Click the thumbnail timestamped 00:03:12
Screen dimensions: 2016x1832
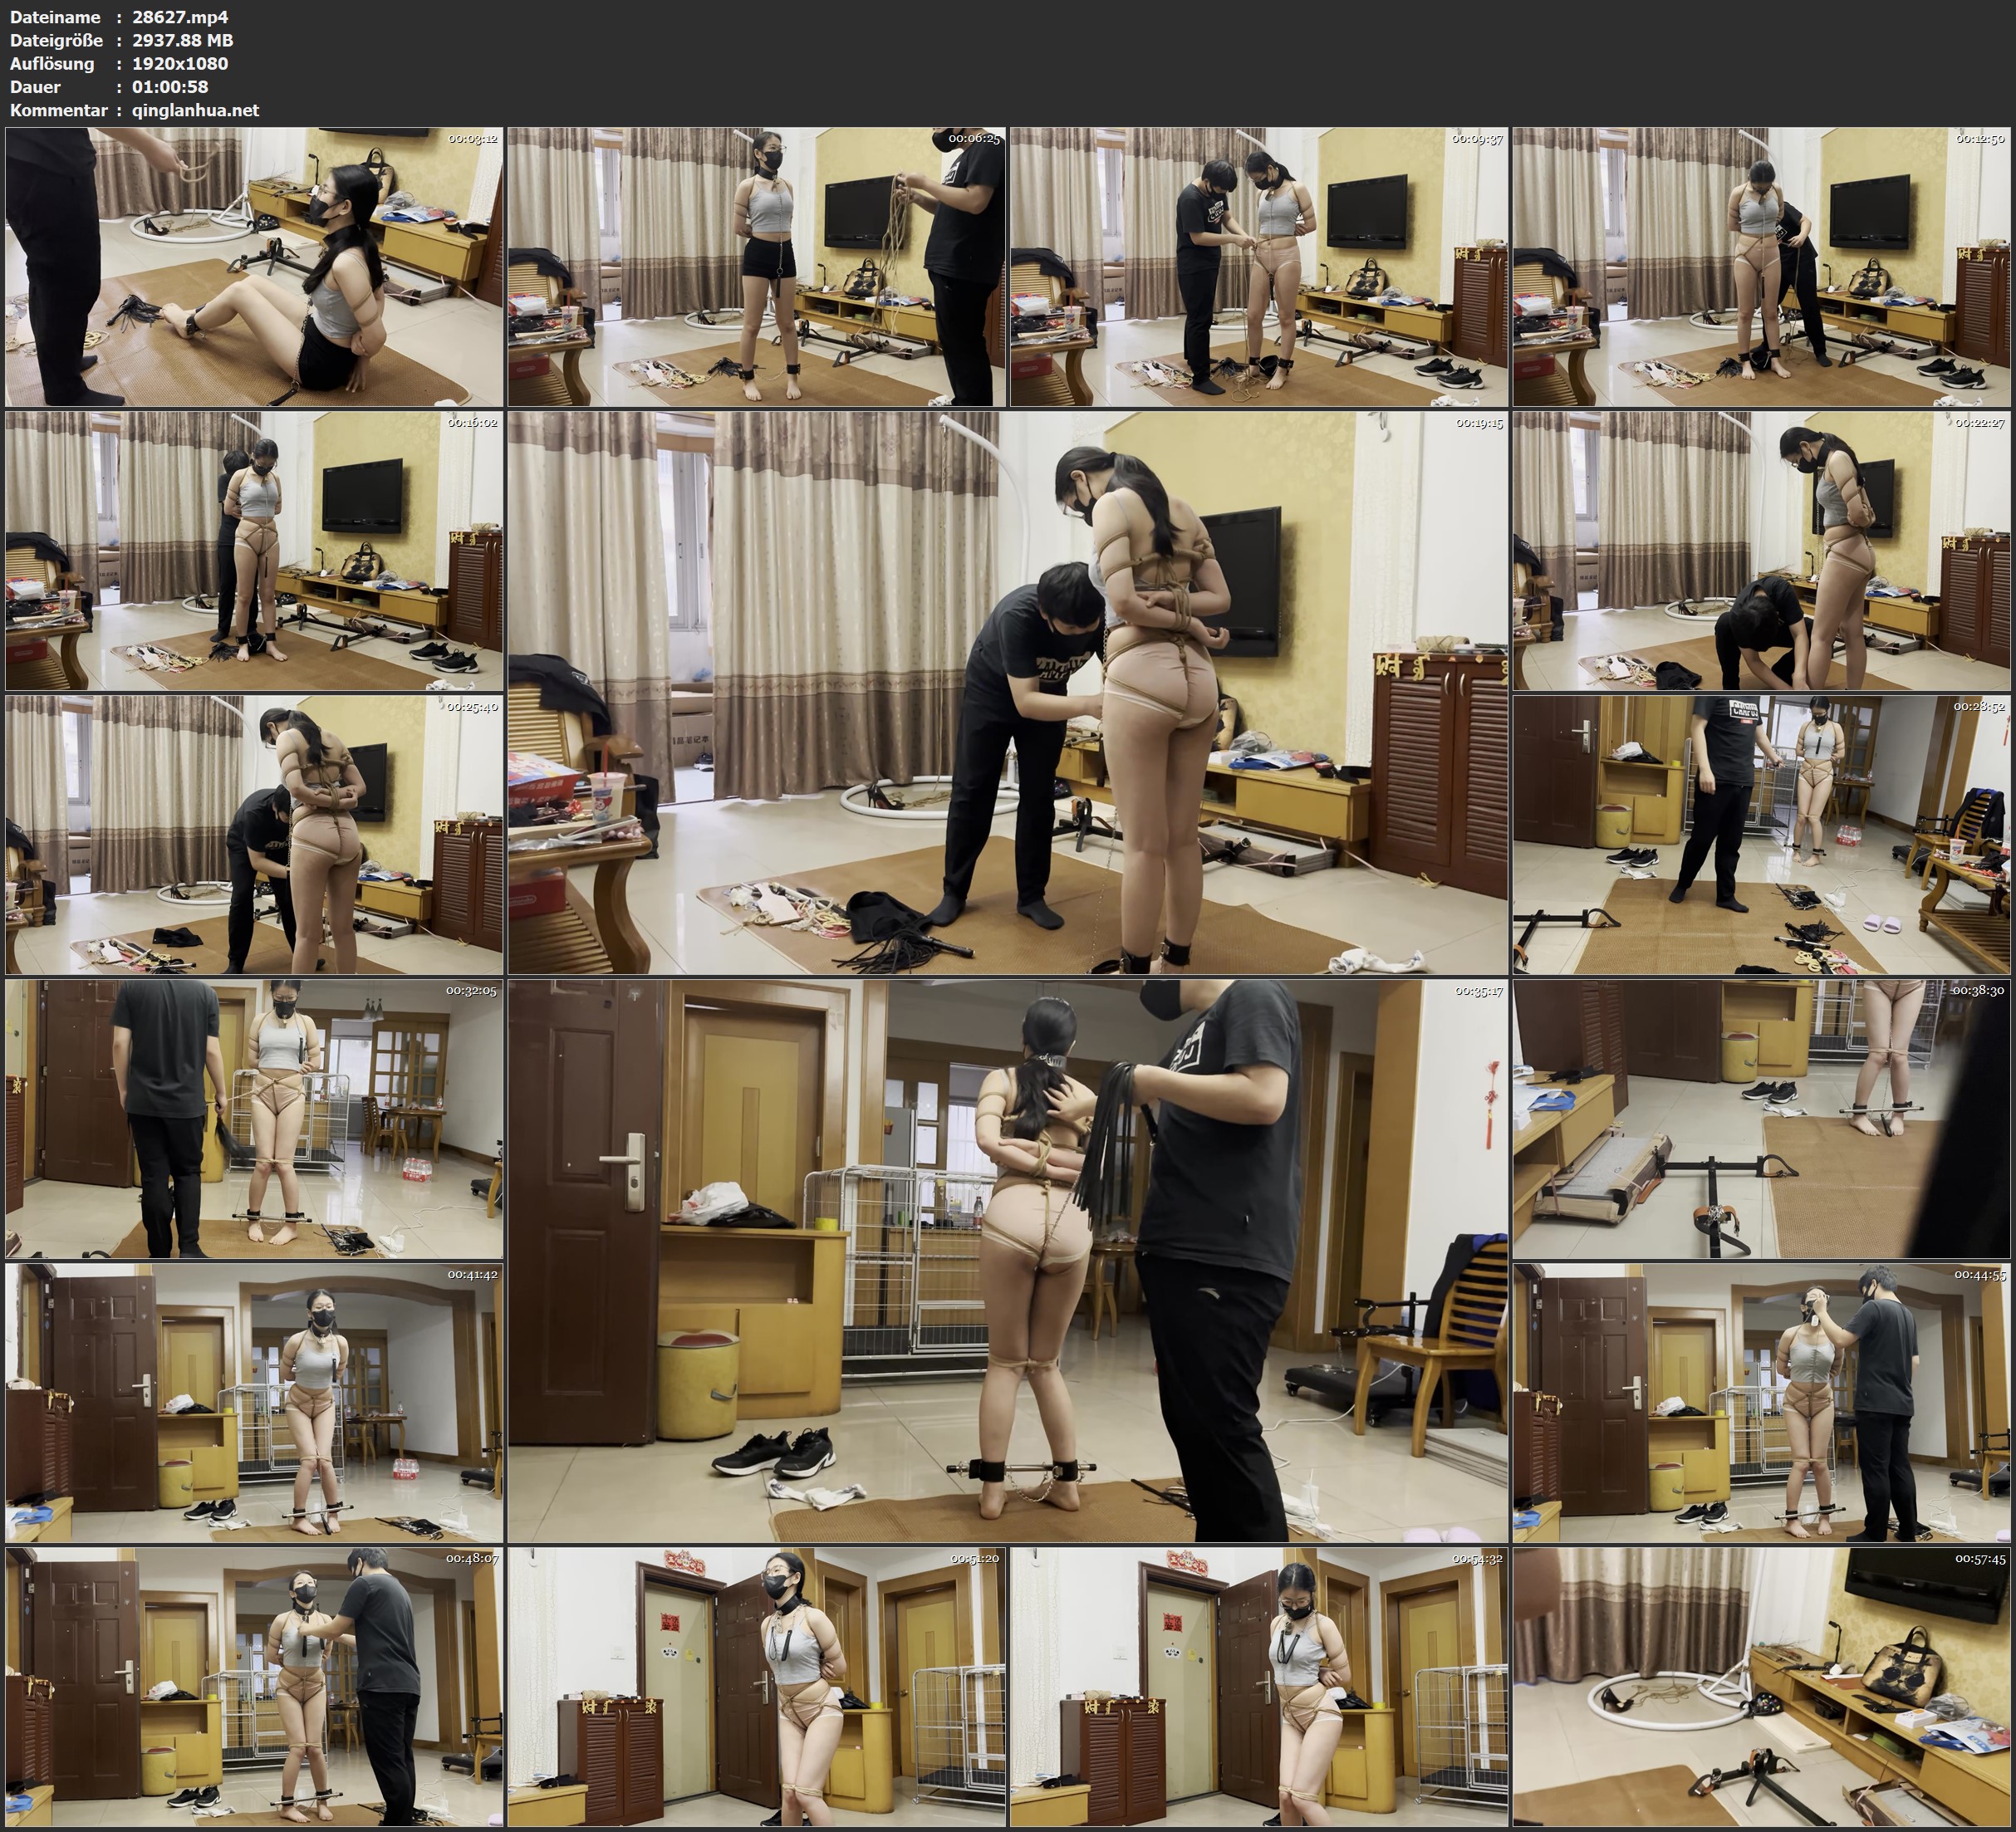coord(254,266)
